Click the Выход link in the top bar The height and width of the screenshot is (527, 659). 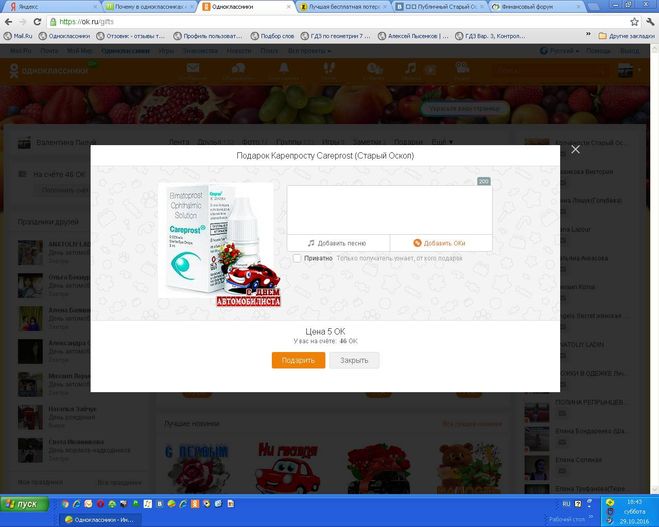(x=630, y=51)
